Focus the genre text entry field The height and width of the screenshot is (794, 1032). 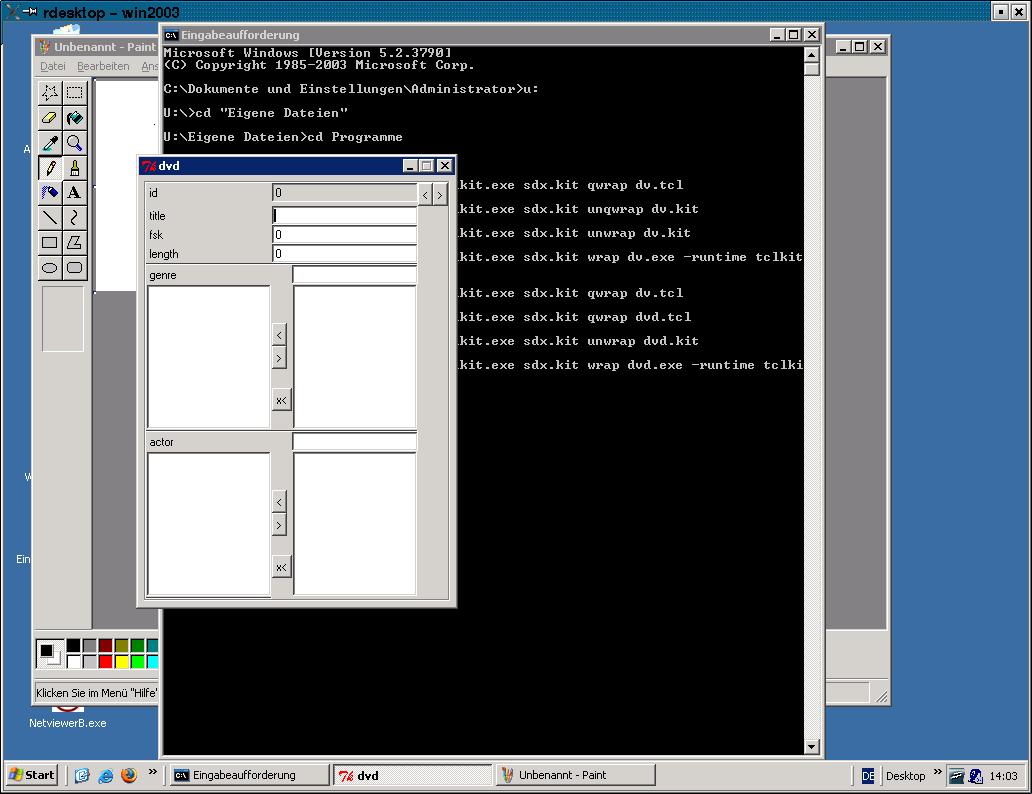tap(355, 275)
